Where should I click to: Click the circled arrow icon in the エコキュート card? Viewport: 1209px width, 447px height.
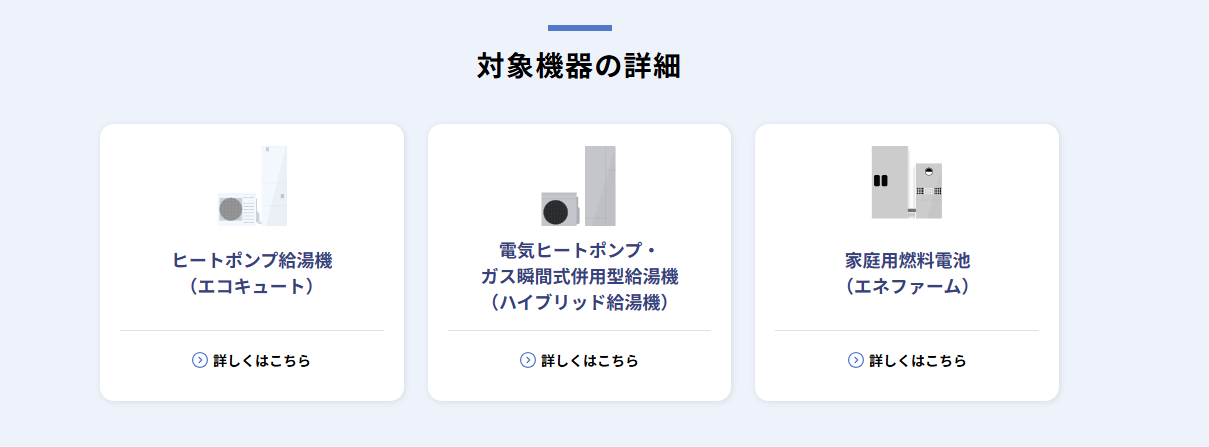coord(200,360)
